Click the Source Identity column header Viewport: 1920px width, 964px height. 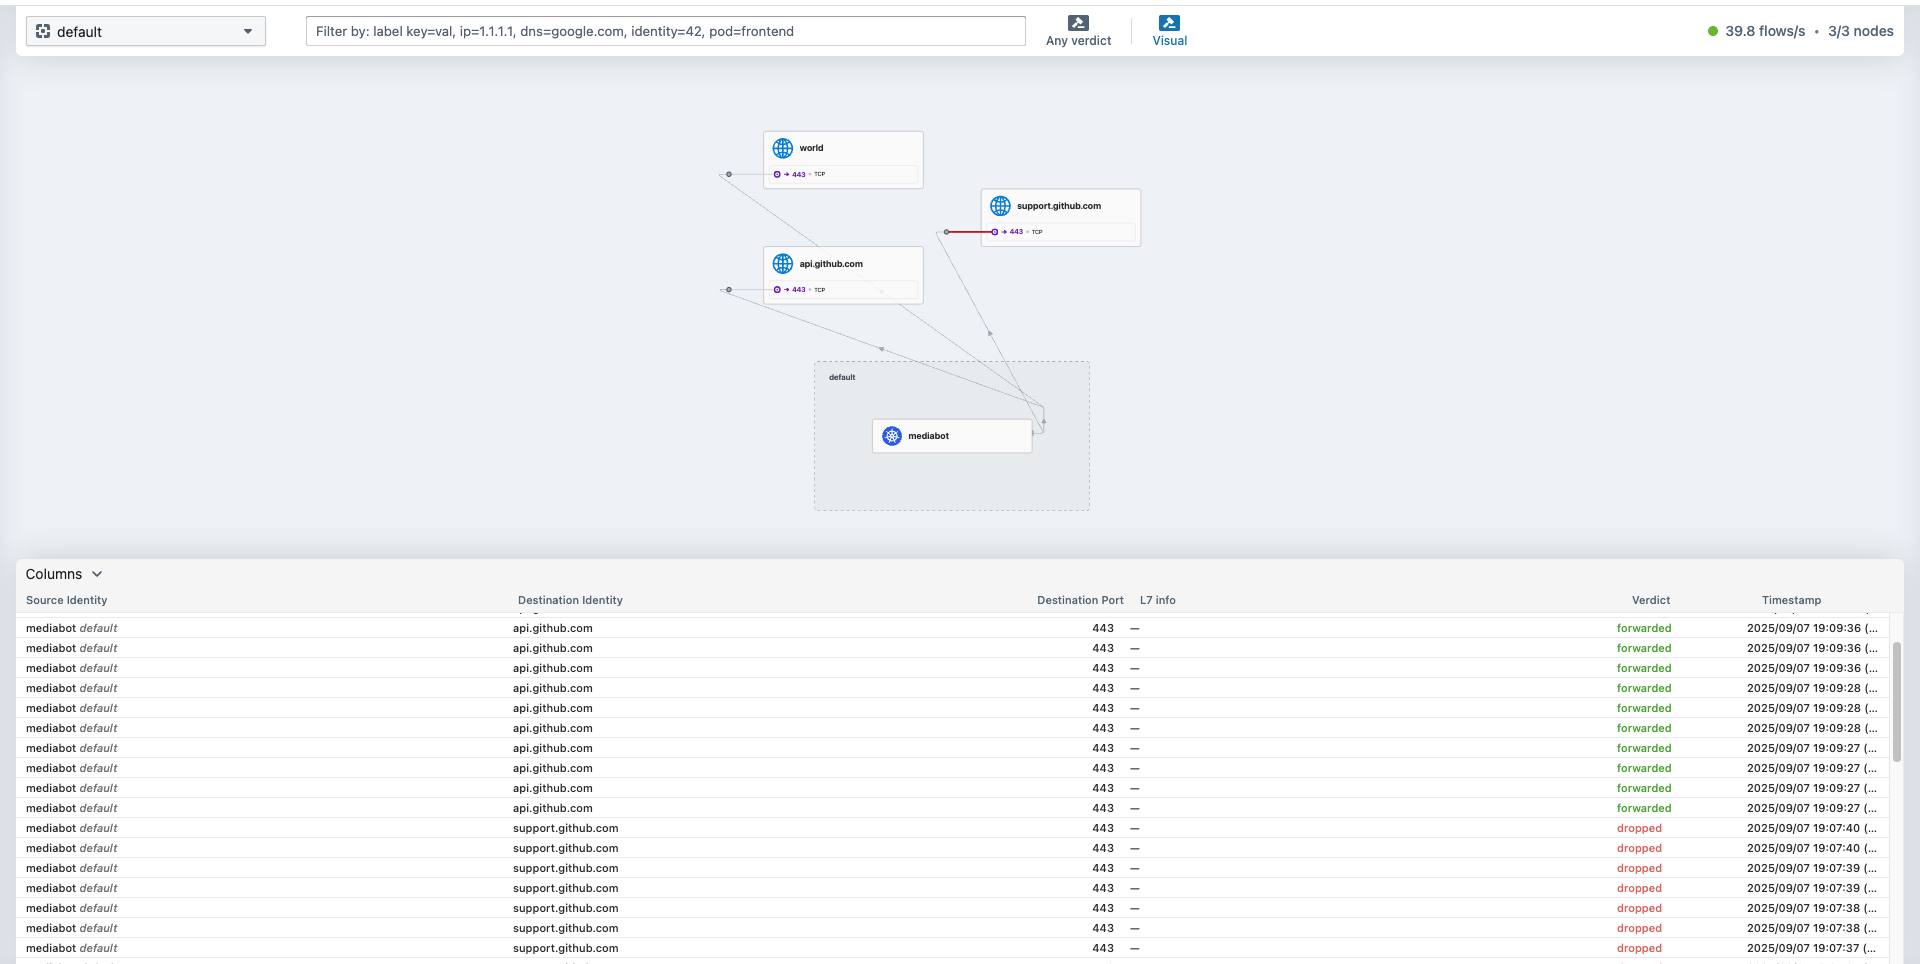point(66,600)
